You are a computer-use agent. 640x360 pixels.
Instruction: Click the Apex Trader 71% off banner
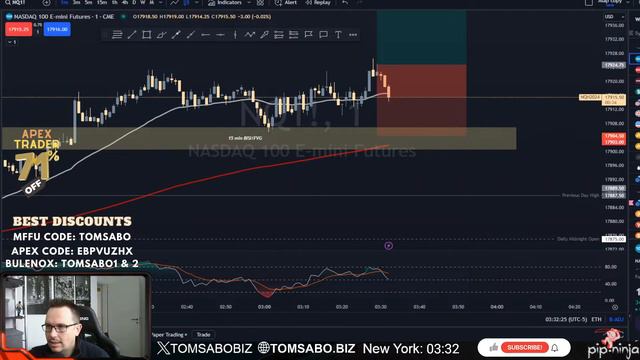point(35,161)
